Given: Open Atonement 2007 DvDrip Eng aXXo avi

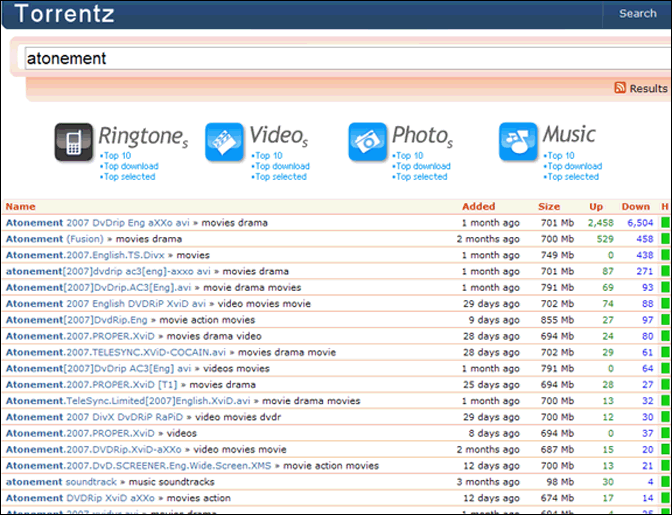Looking at the screenshot, I should click(x=97, y=223).
